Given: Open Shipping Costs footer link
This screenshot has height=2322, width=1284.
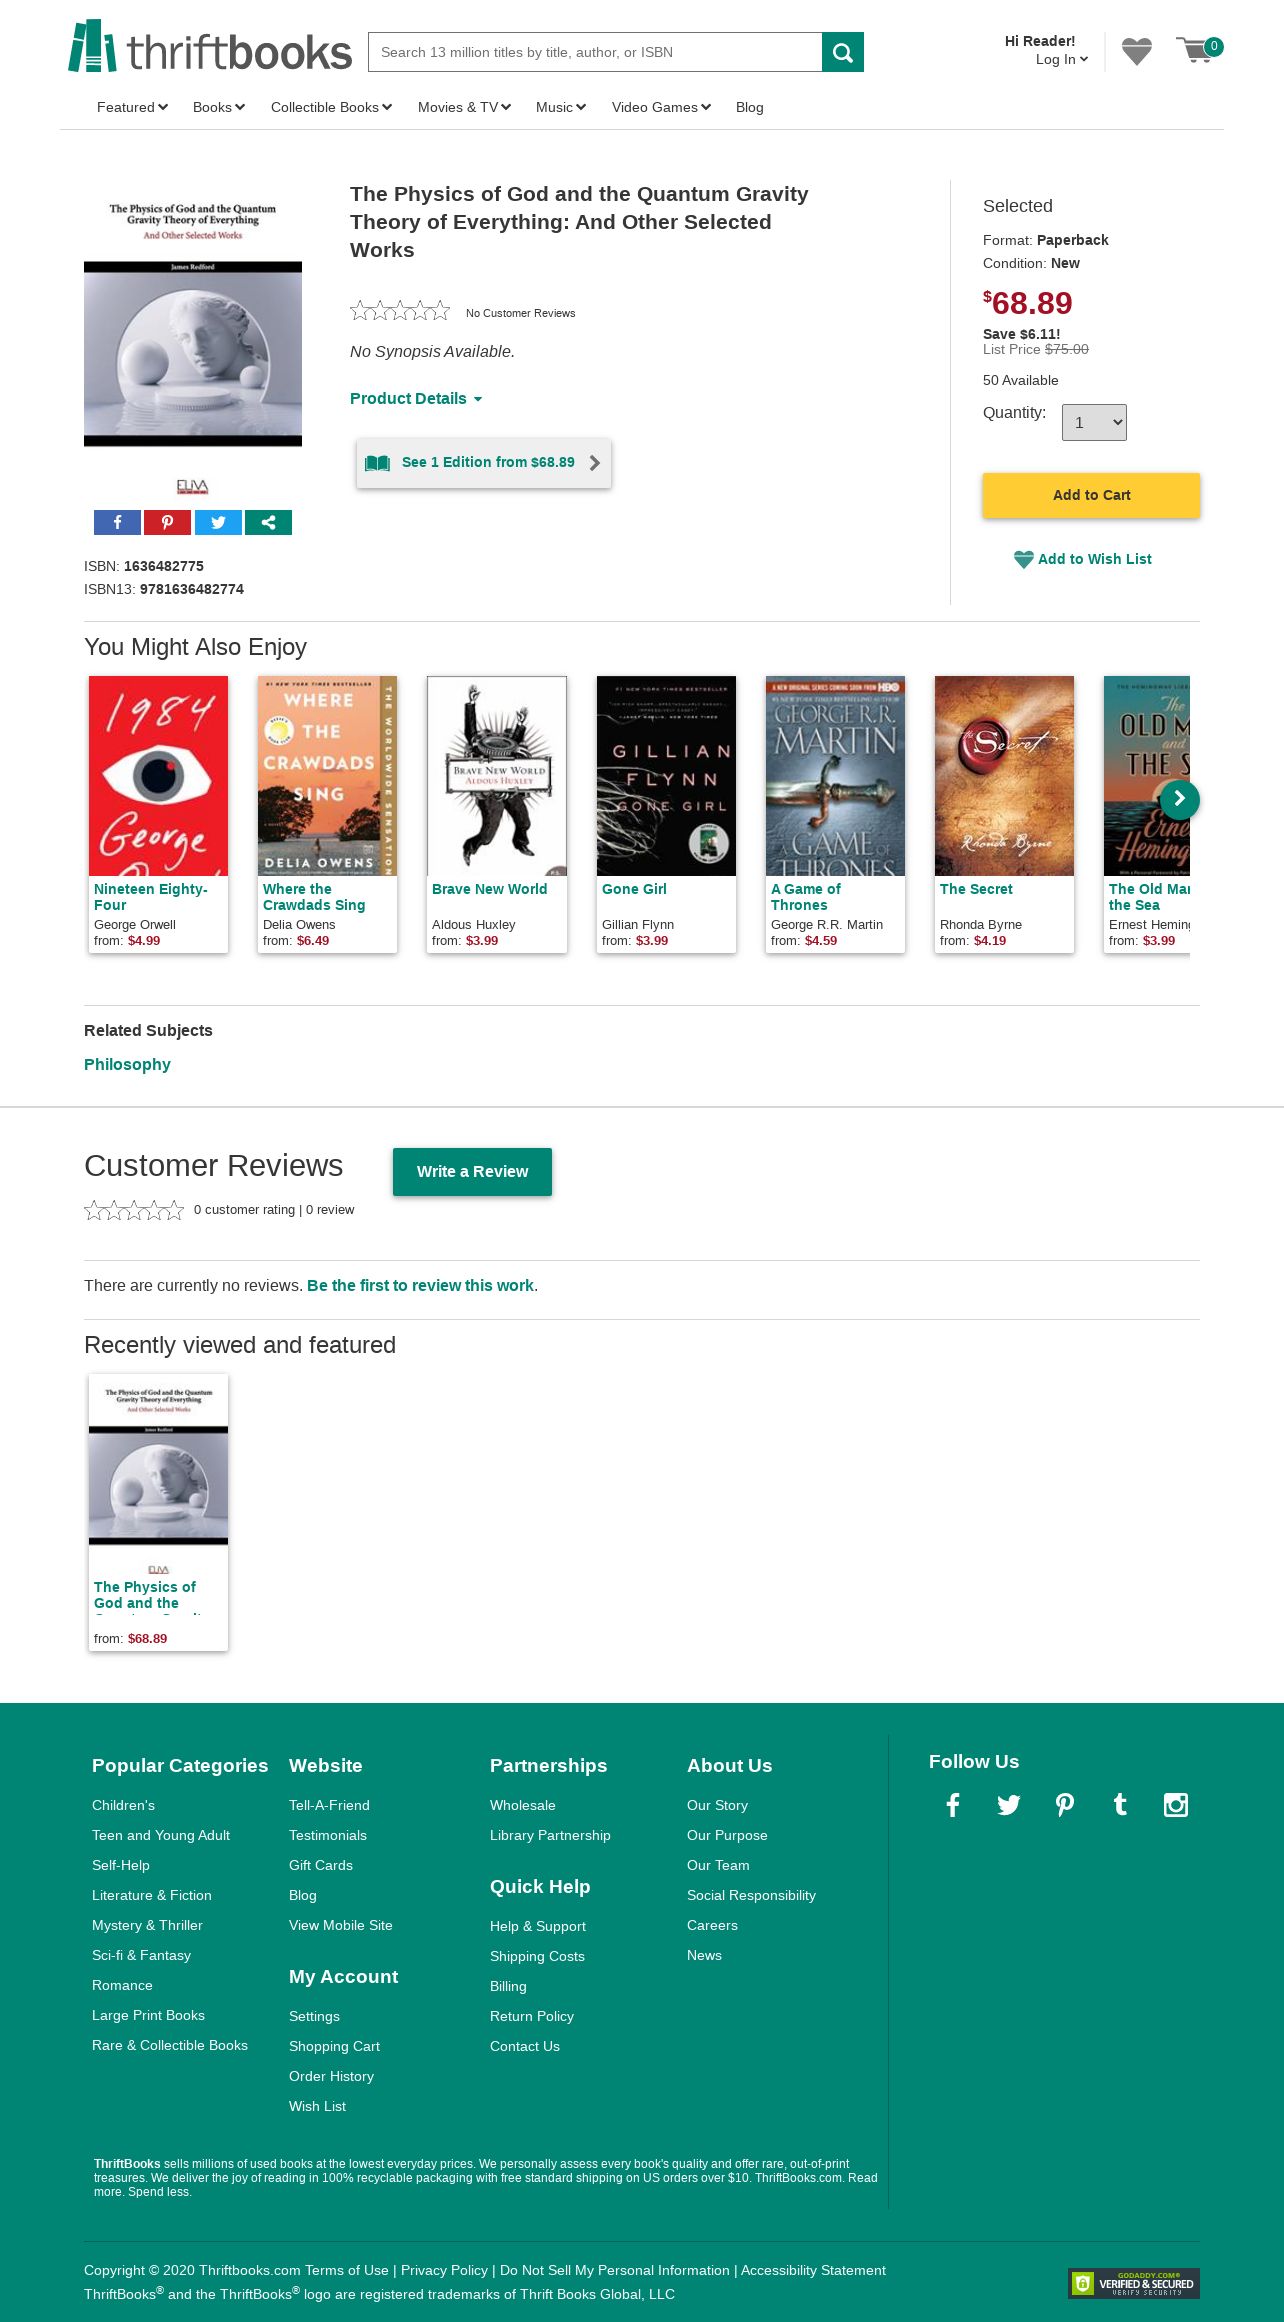Looking at the screenshot, I should tap(537, 1956).
